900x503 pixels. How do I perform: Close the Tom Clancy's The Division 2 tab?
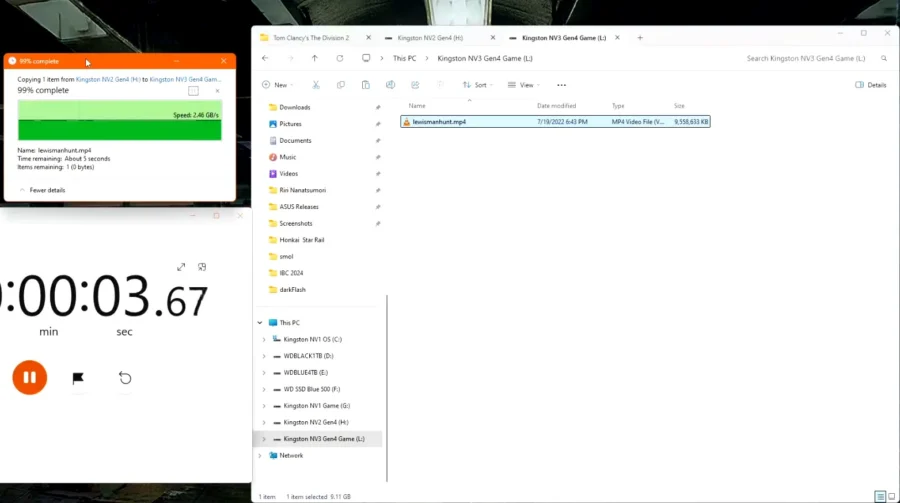(368, 38)
